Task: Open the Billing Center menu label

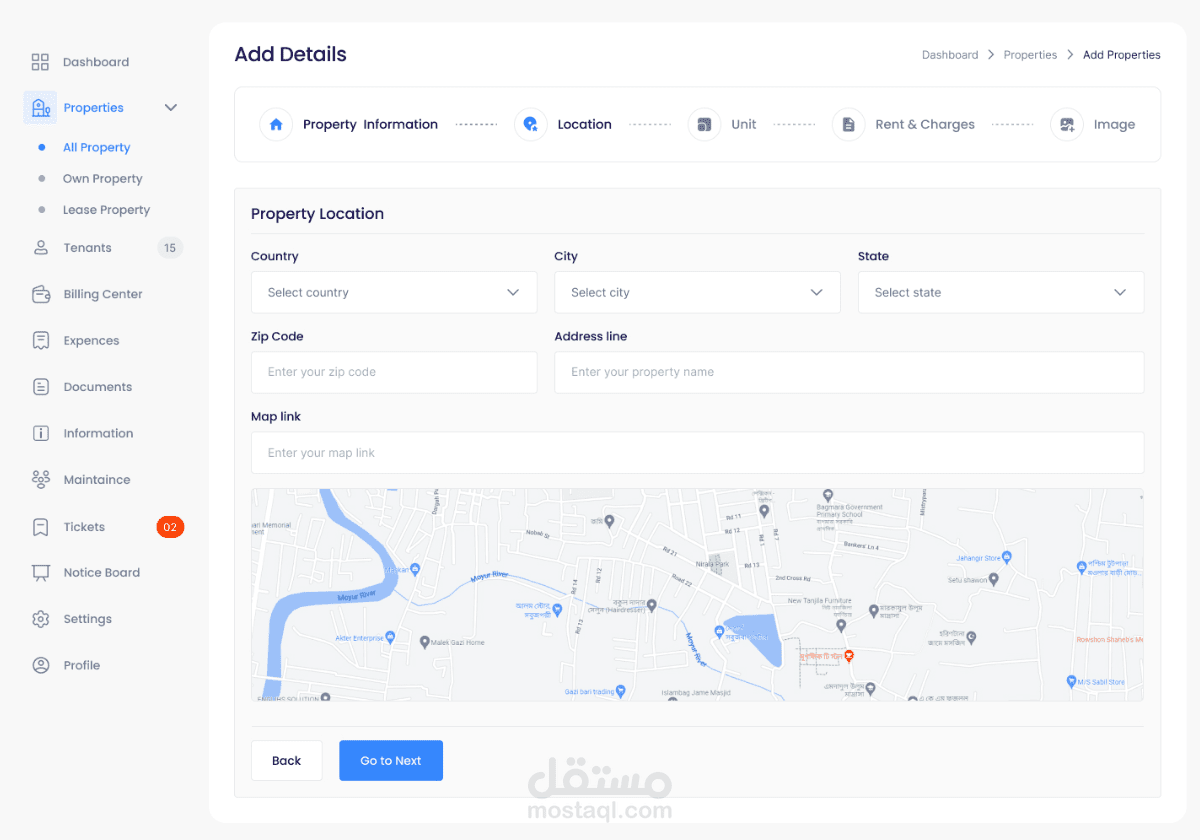Action: tap(103, 294)
